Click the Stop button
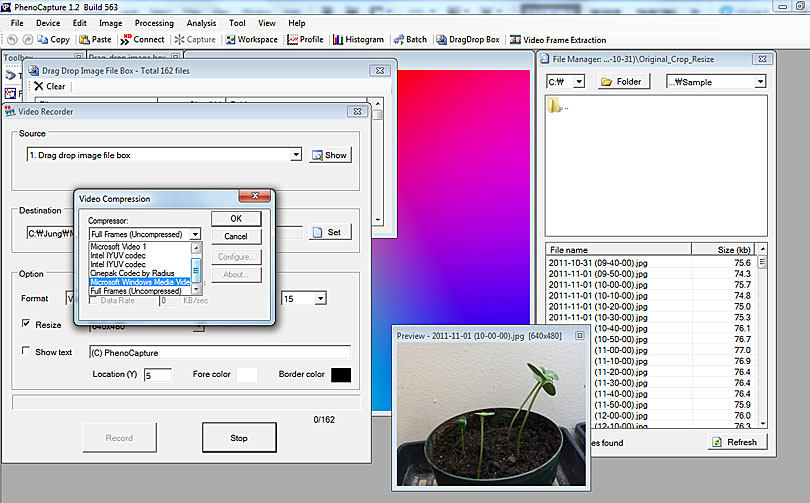810x503 pixels. click(x=239, y=437)
